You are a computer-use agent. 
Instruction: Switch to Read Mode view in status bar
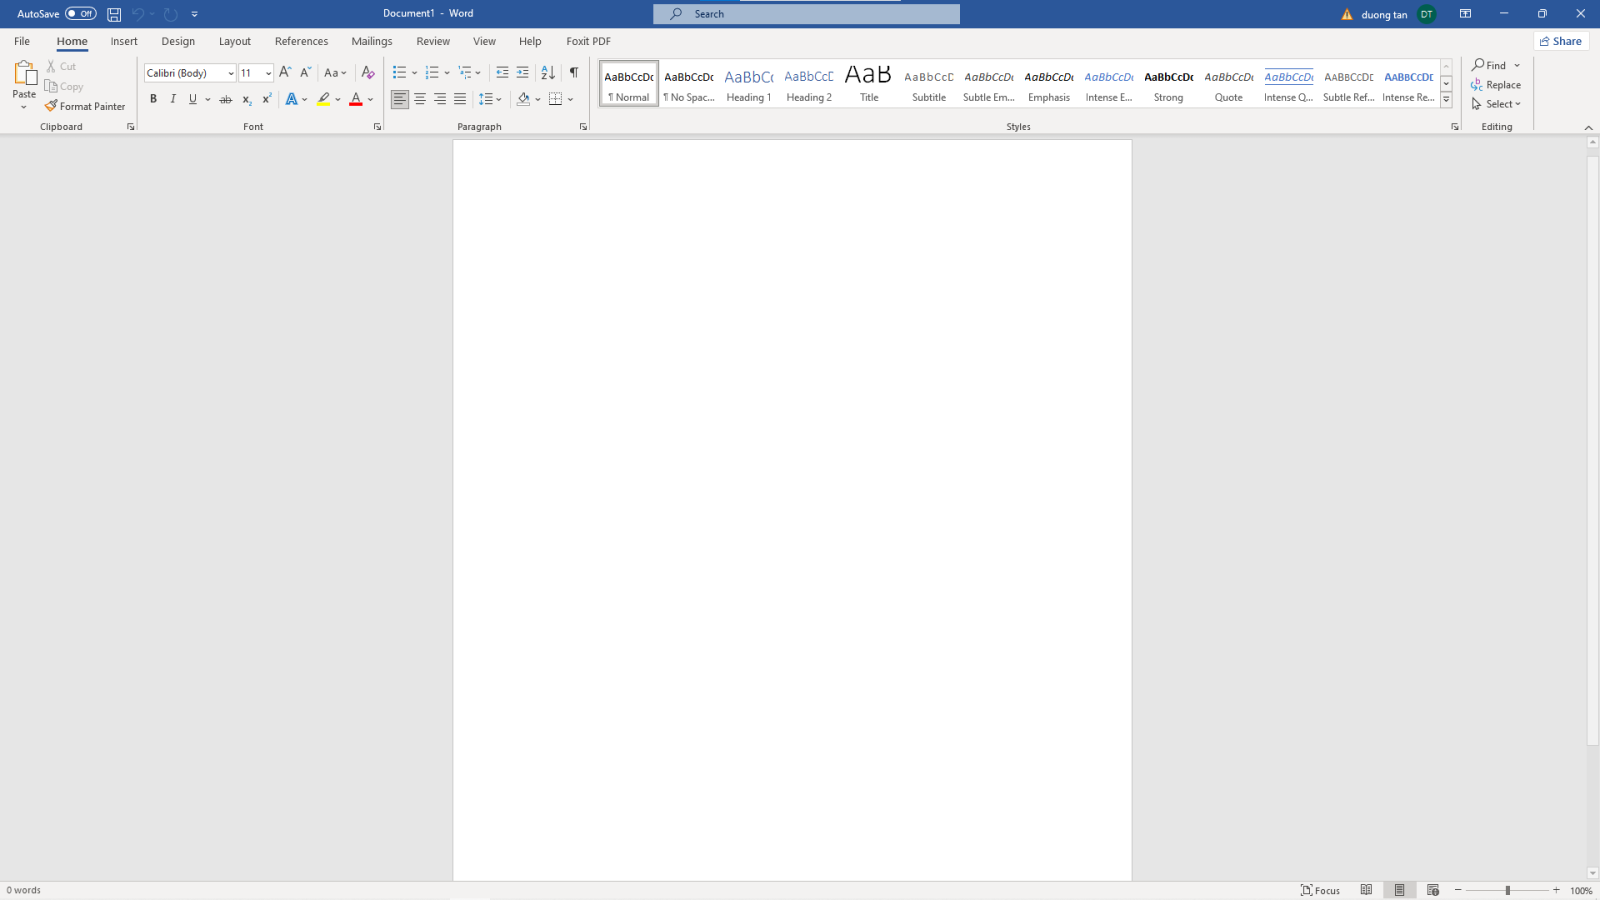tap(1366, 890)
